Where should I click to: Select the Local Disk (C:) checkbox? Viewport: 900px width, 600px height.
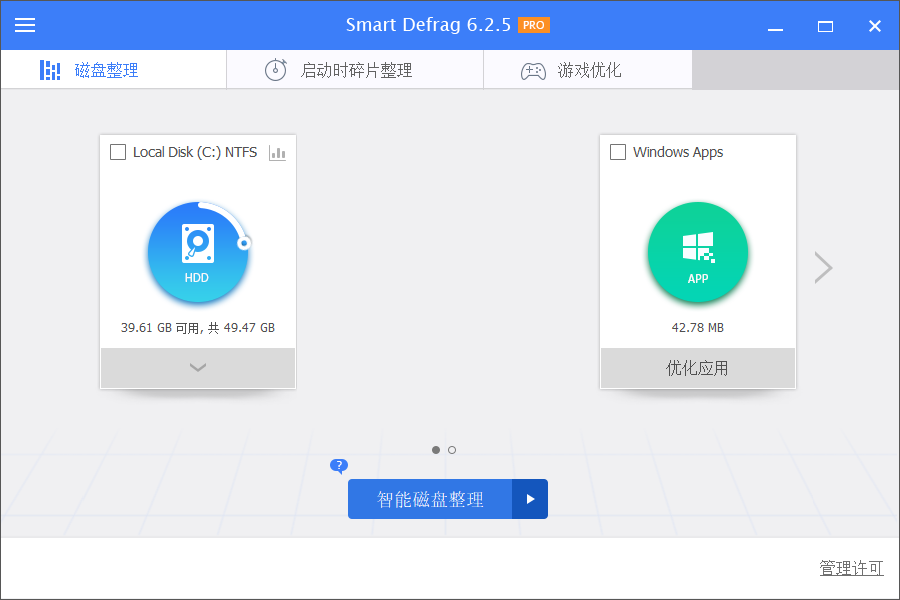[x=118, y=151]
